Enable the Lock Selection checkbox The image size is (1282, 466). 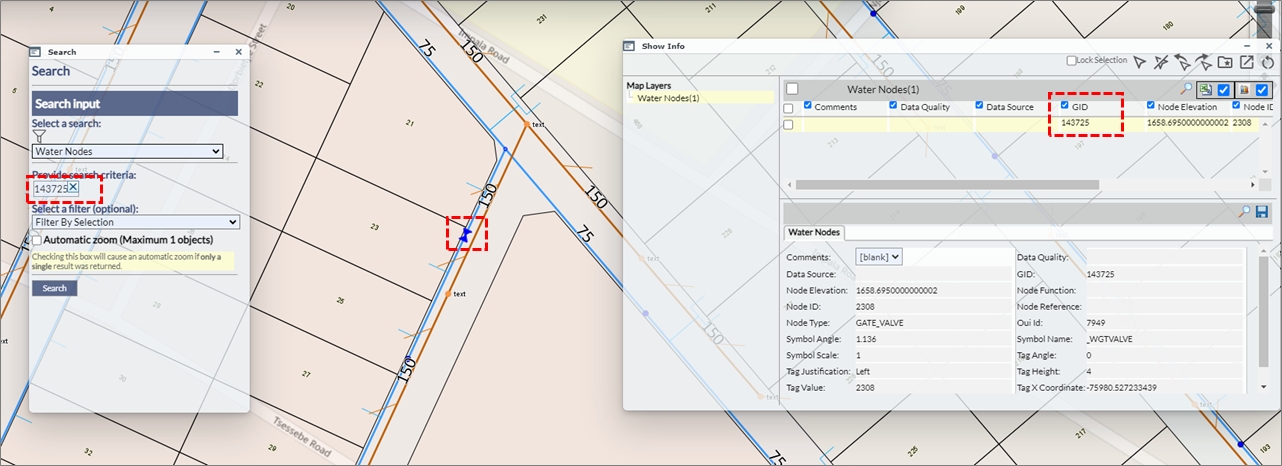[x=1071, y=61]
